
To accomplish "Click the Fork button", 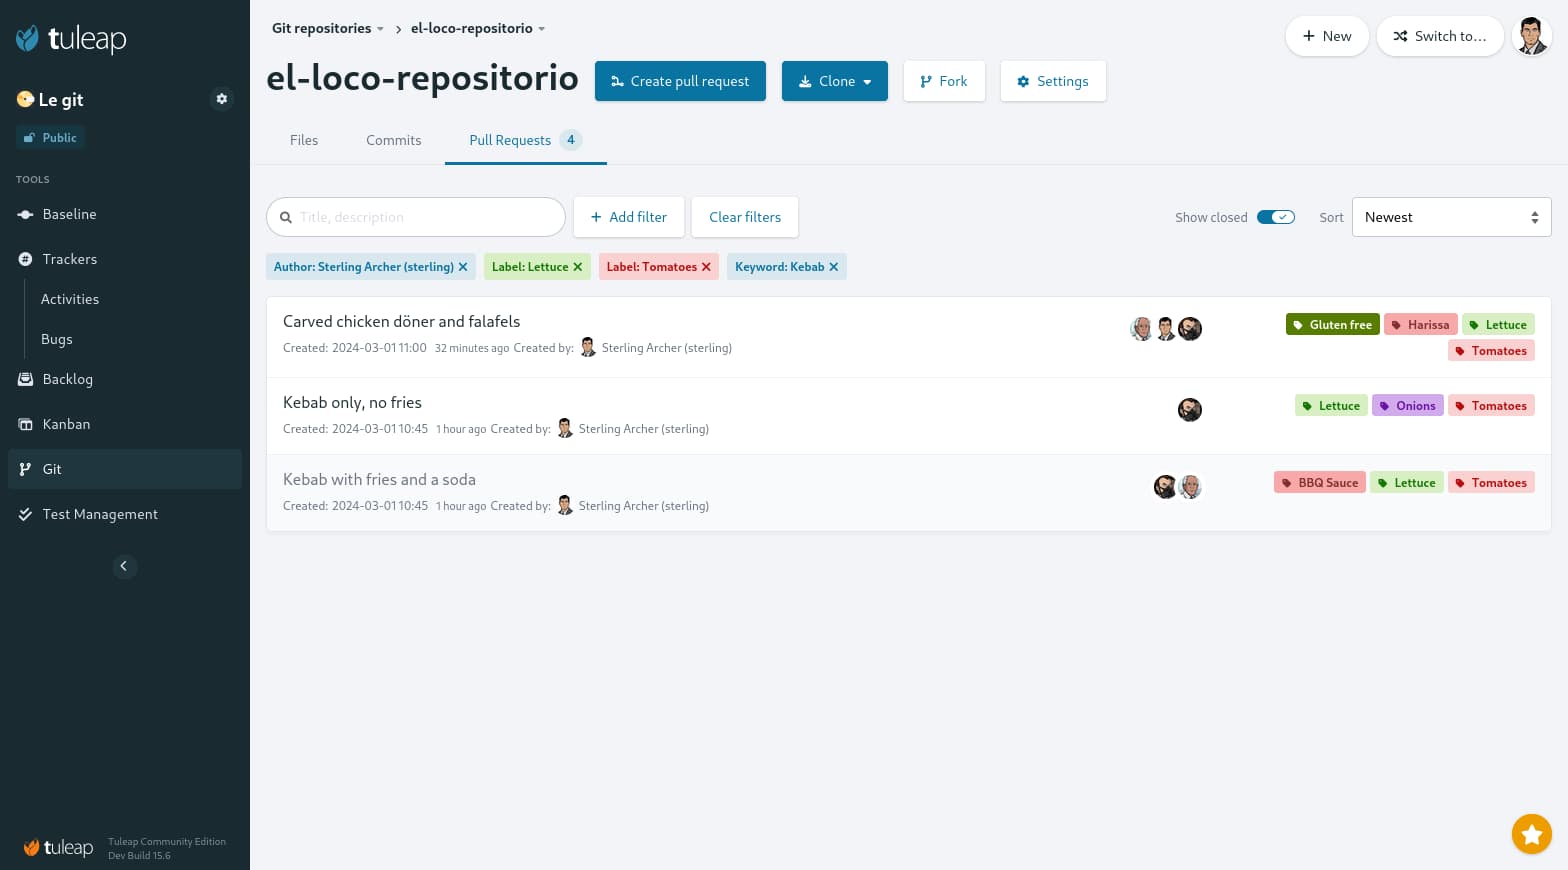I will click(944, 81).
